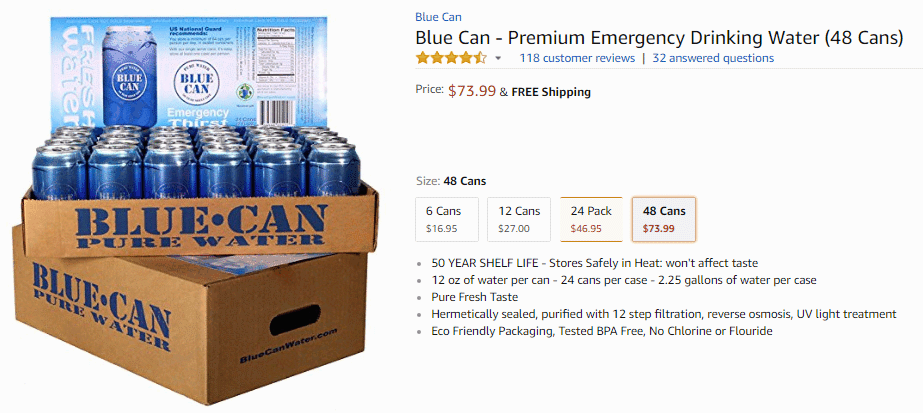This screenshot has width=923, height=413.
Task: Click the star rating icons
Action: (x=451, y=58)
